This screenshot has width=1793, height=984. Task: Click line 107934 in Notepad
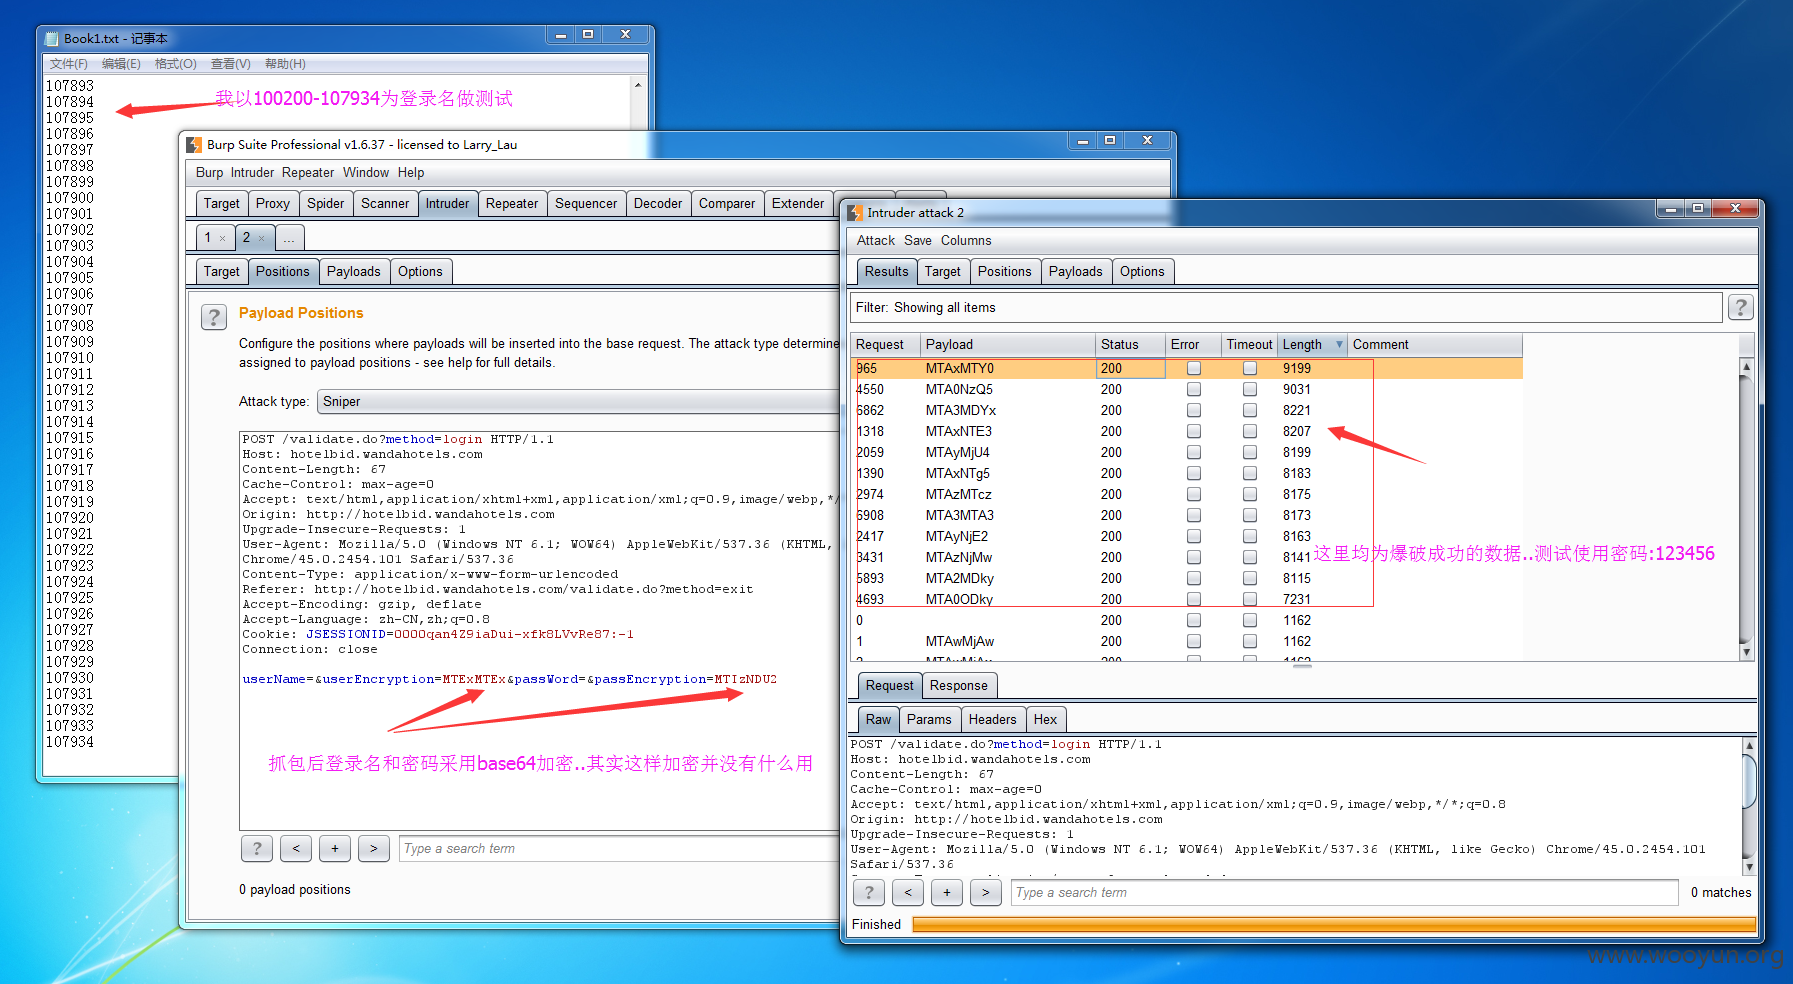click(x=70, y=742)
